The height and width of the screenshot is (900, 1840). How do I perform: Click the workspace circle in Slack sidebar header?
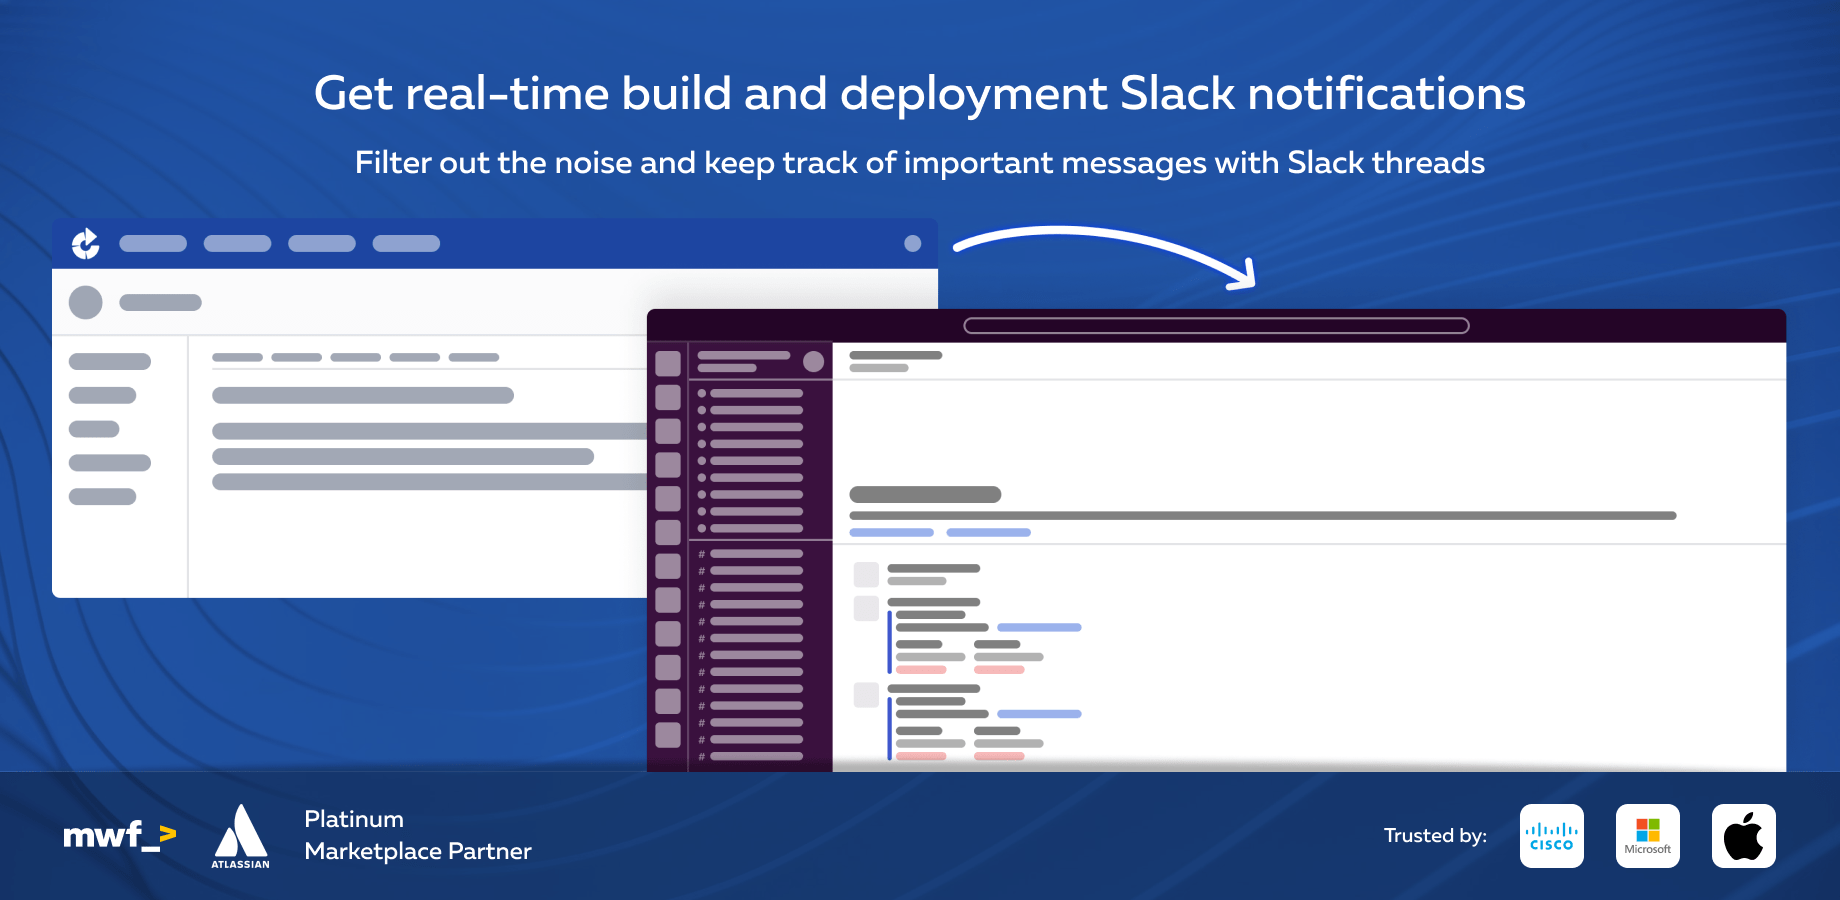[814, 361]
